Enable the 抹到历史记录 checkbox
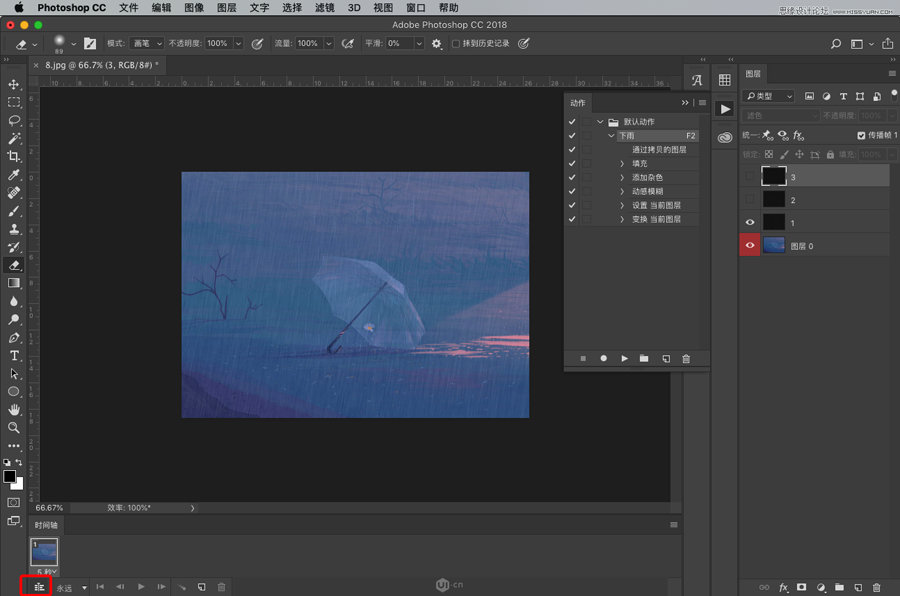The image size is (900, 596). (x=456, y=44)
